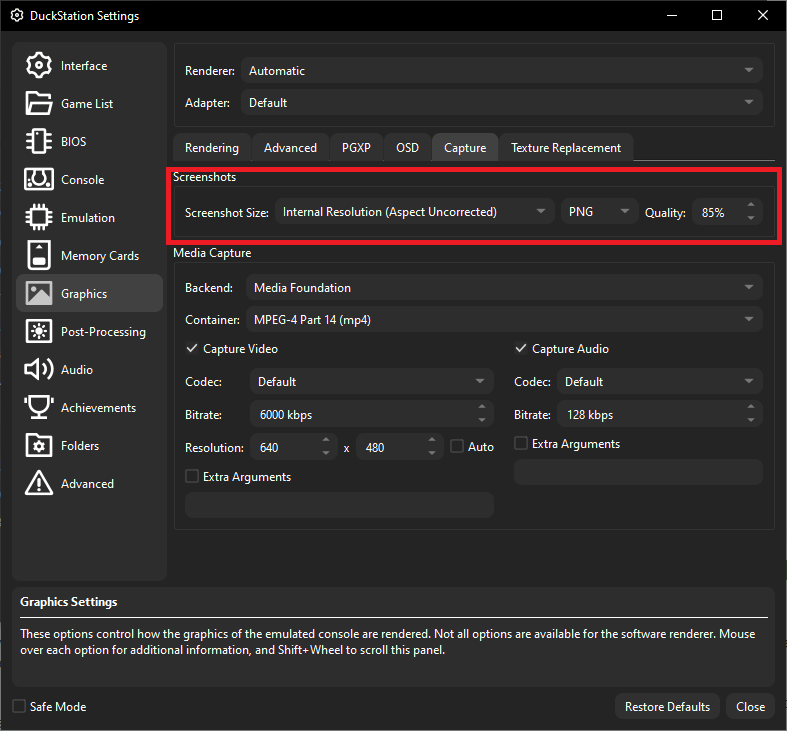Image resolution: width=787 pixels, height=731 pixels.
Task: Click the audio Bitrate 128 kbps field
Action: [x=660, y=414]
